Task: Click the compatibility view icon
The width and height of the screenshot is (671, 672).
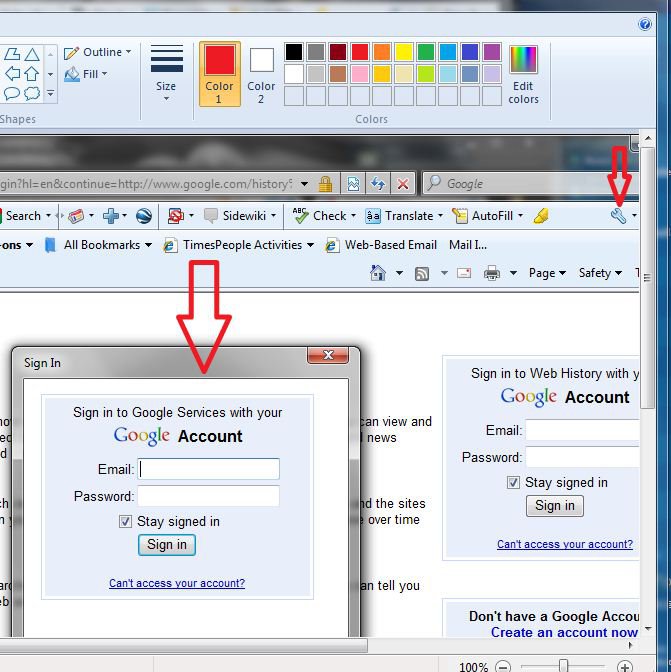Action: tap(353, 184)
